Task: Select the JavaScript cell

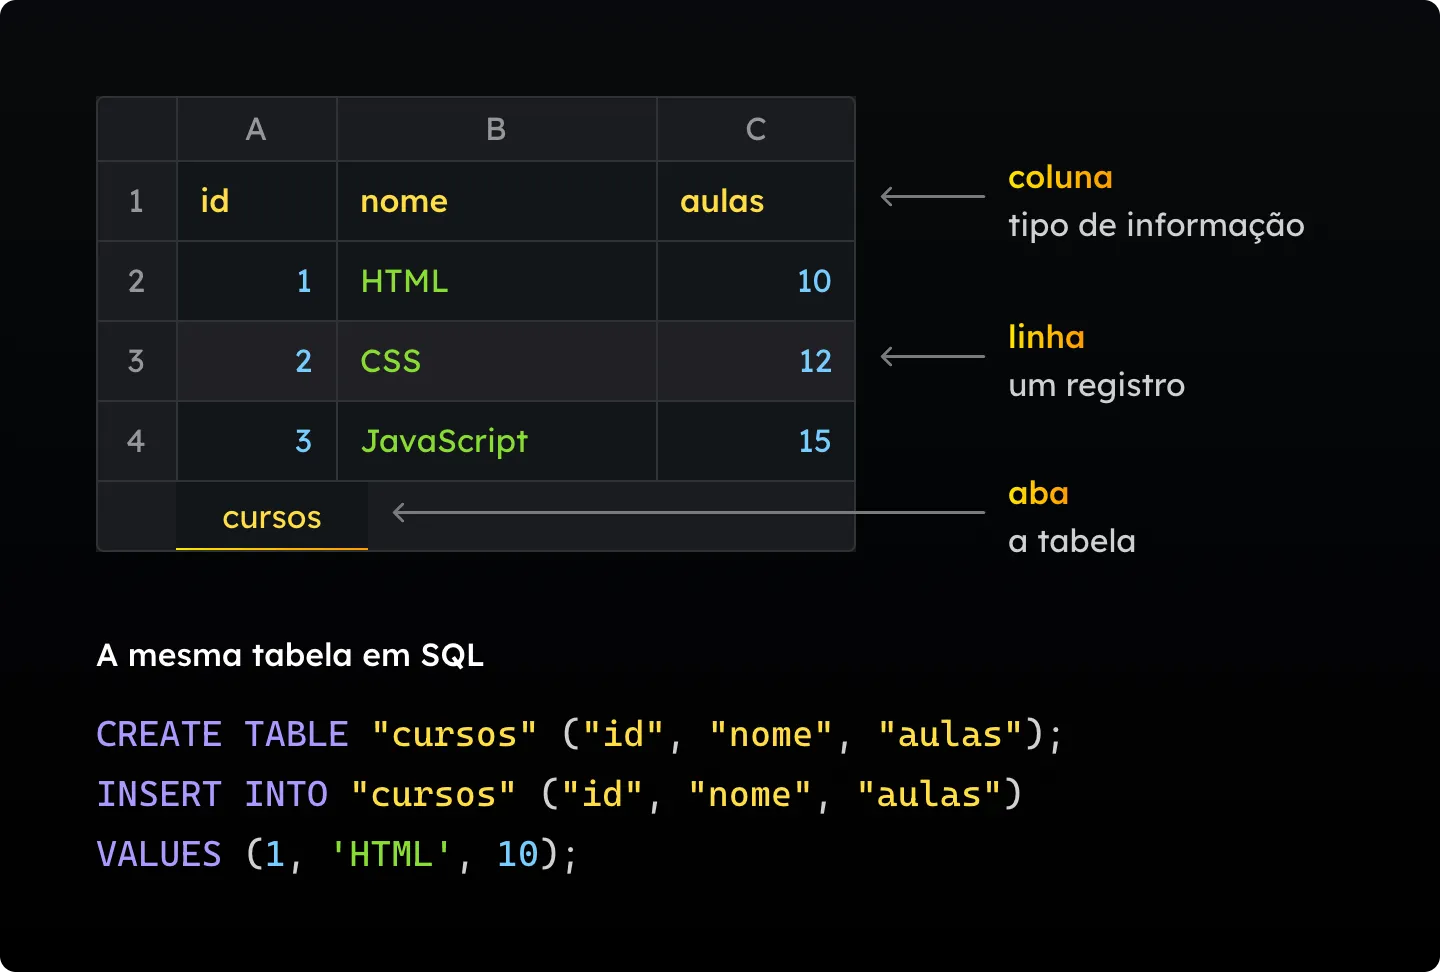Action: [497, 441]
